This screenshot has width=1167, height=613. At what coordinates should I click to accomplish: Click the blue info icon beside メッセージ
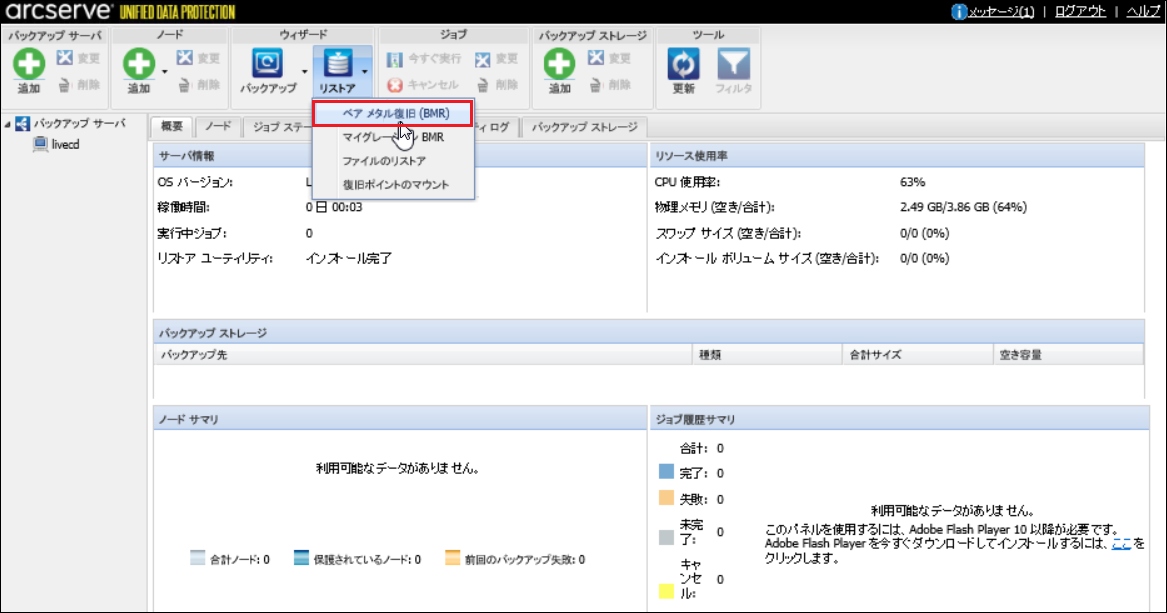tap(959, 11)
